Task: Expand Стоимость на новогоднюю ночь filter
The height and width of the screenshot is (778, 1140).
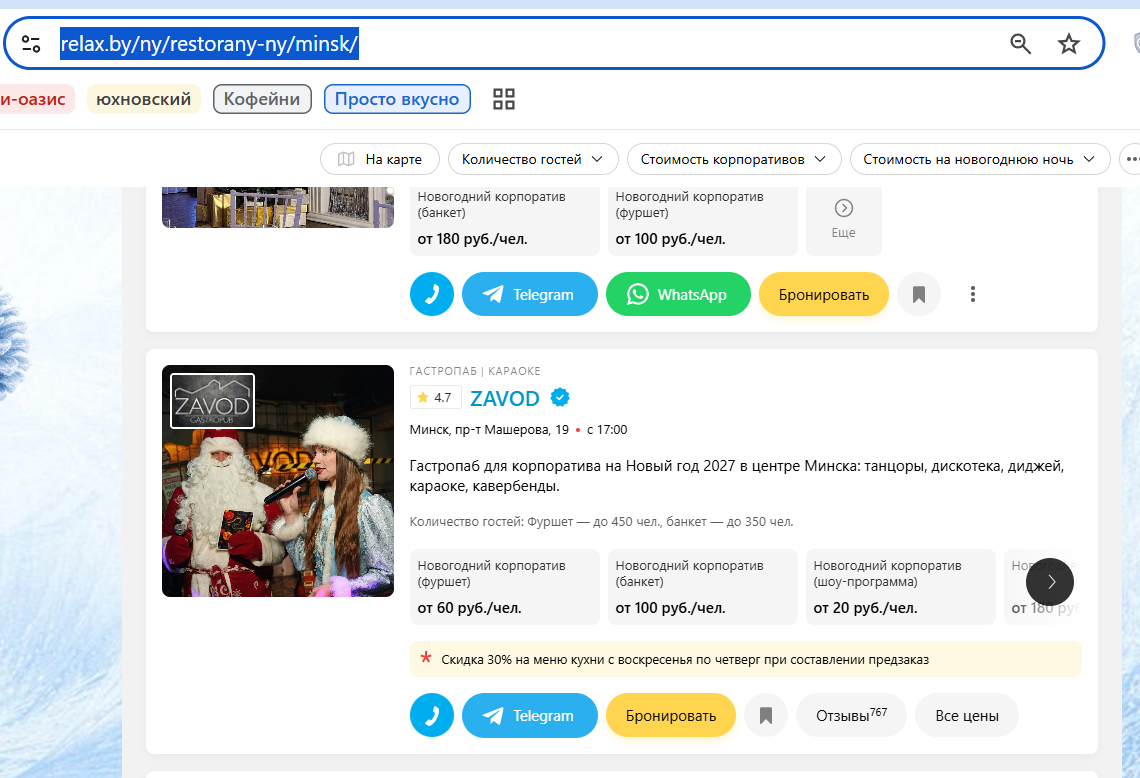Action: click(x=979, y=159)
